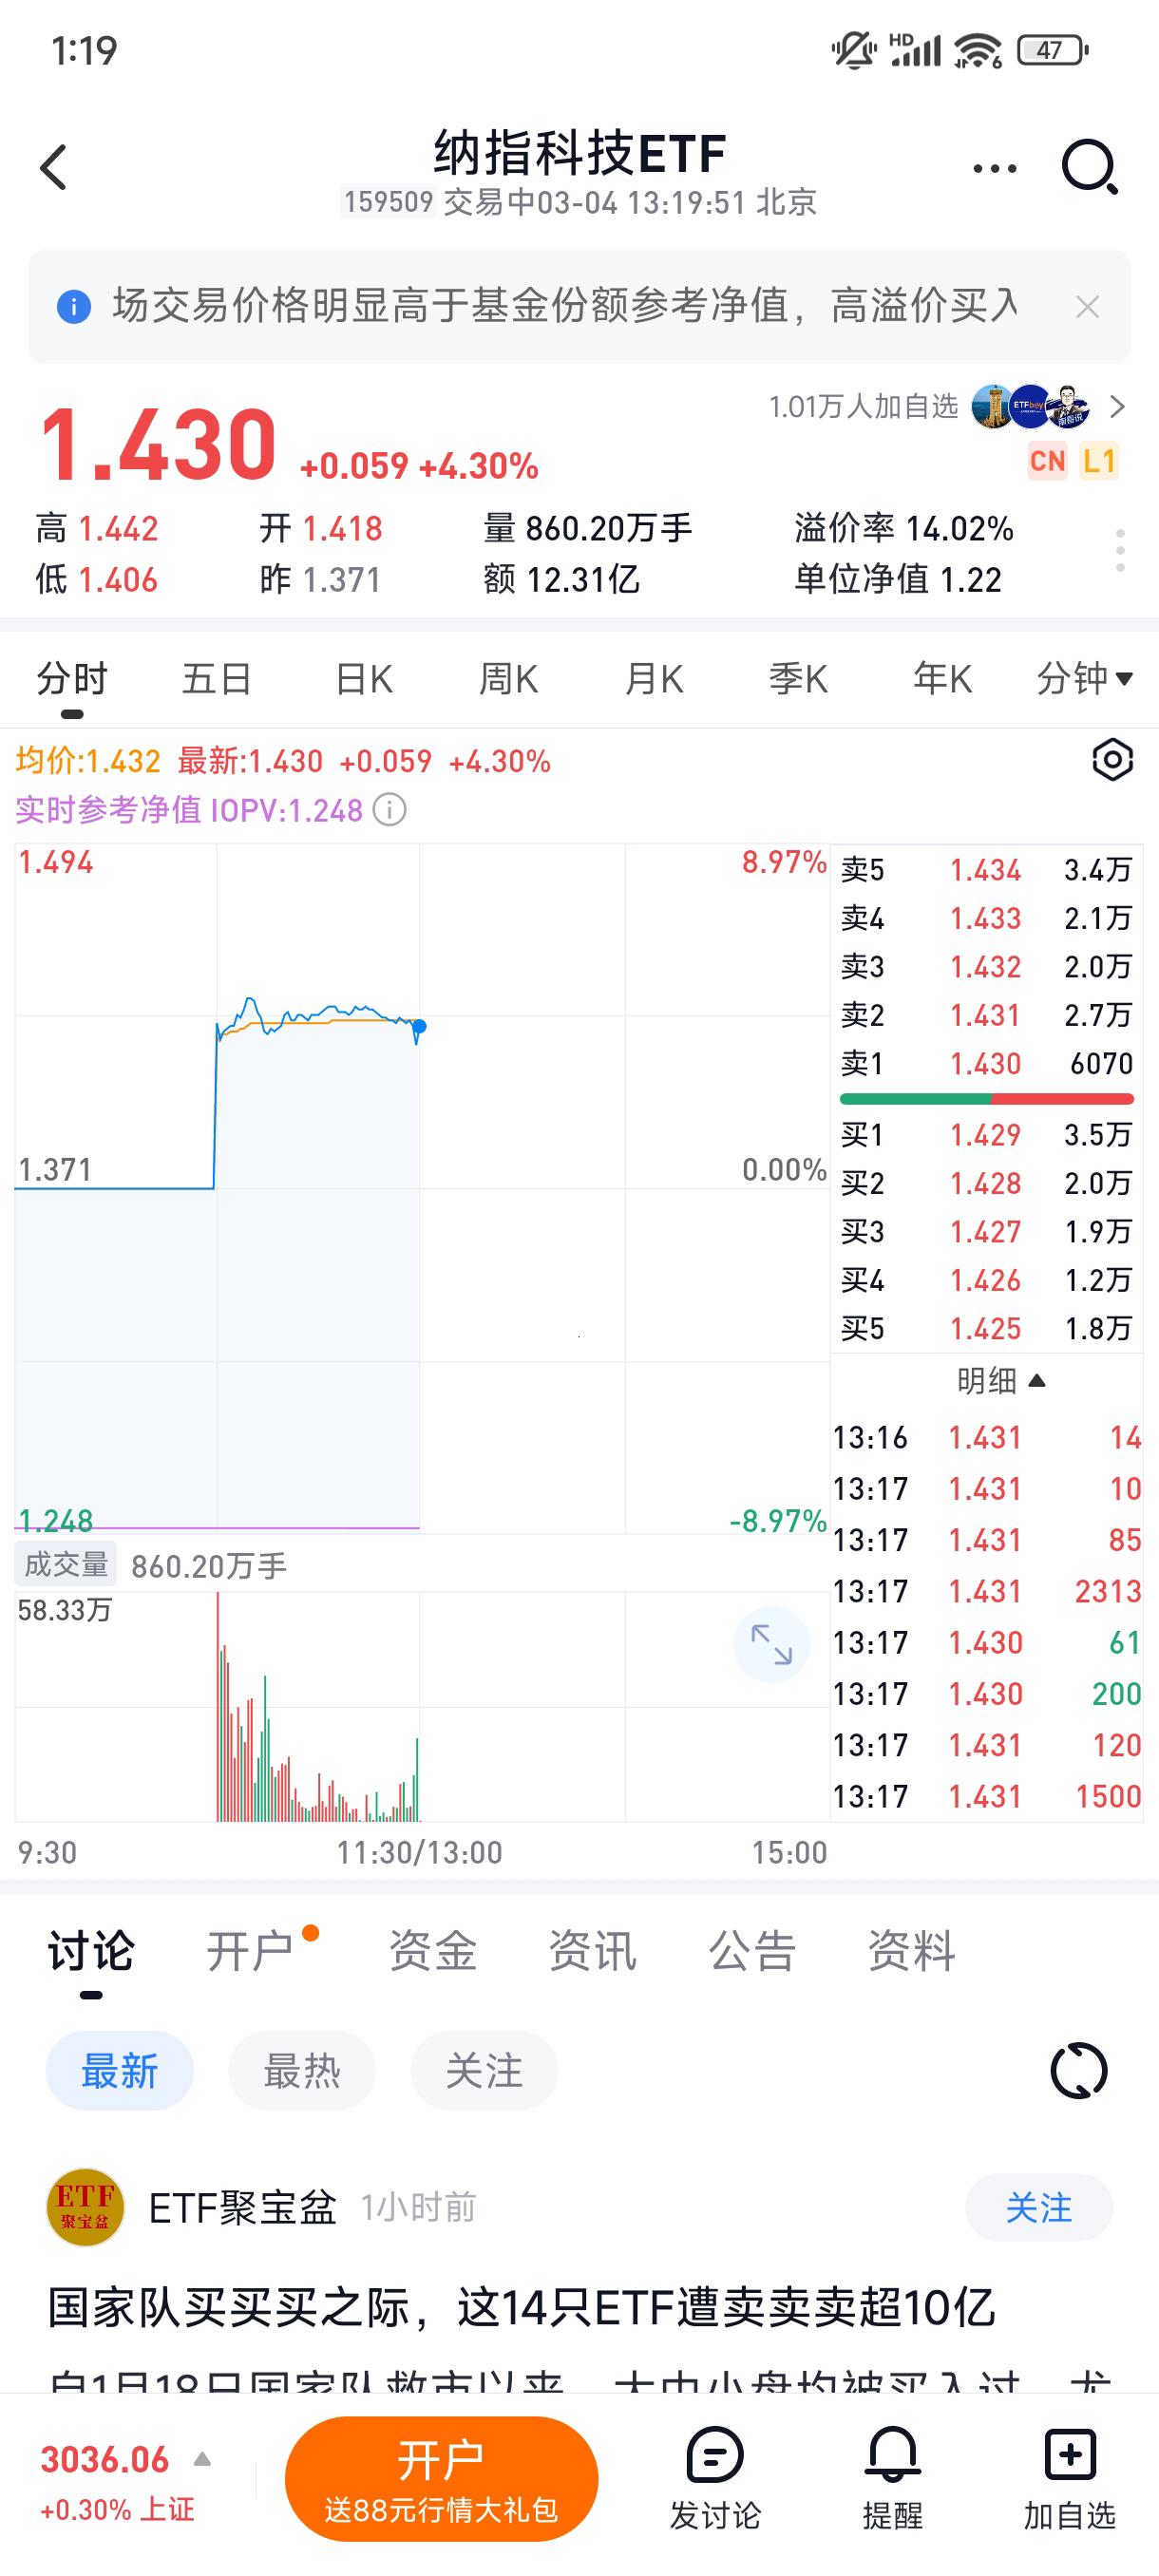
Task: Open the three-dot more options menu
Action: [994, 169]
